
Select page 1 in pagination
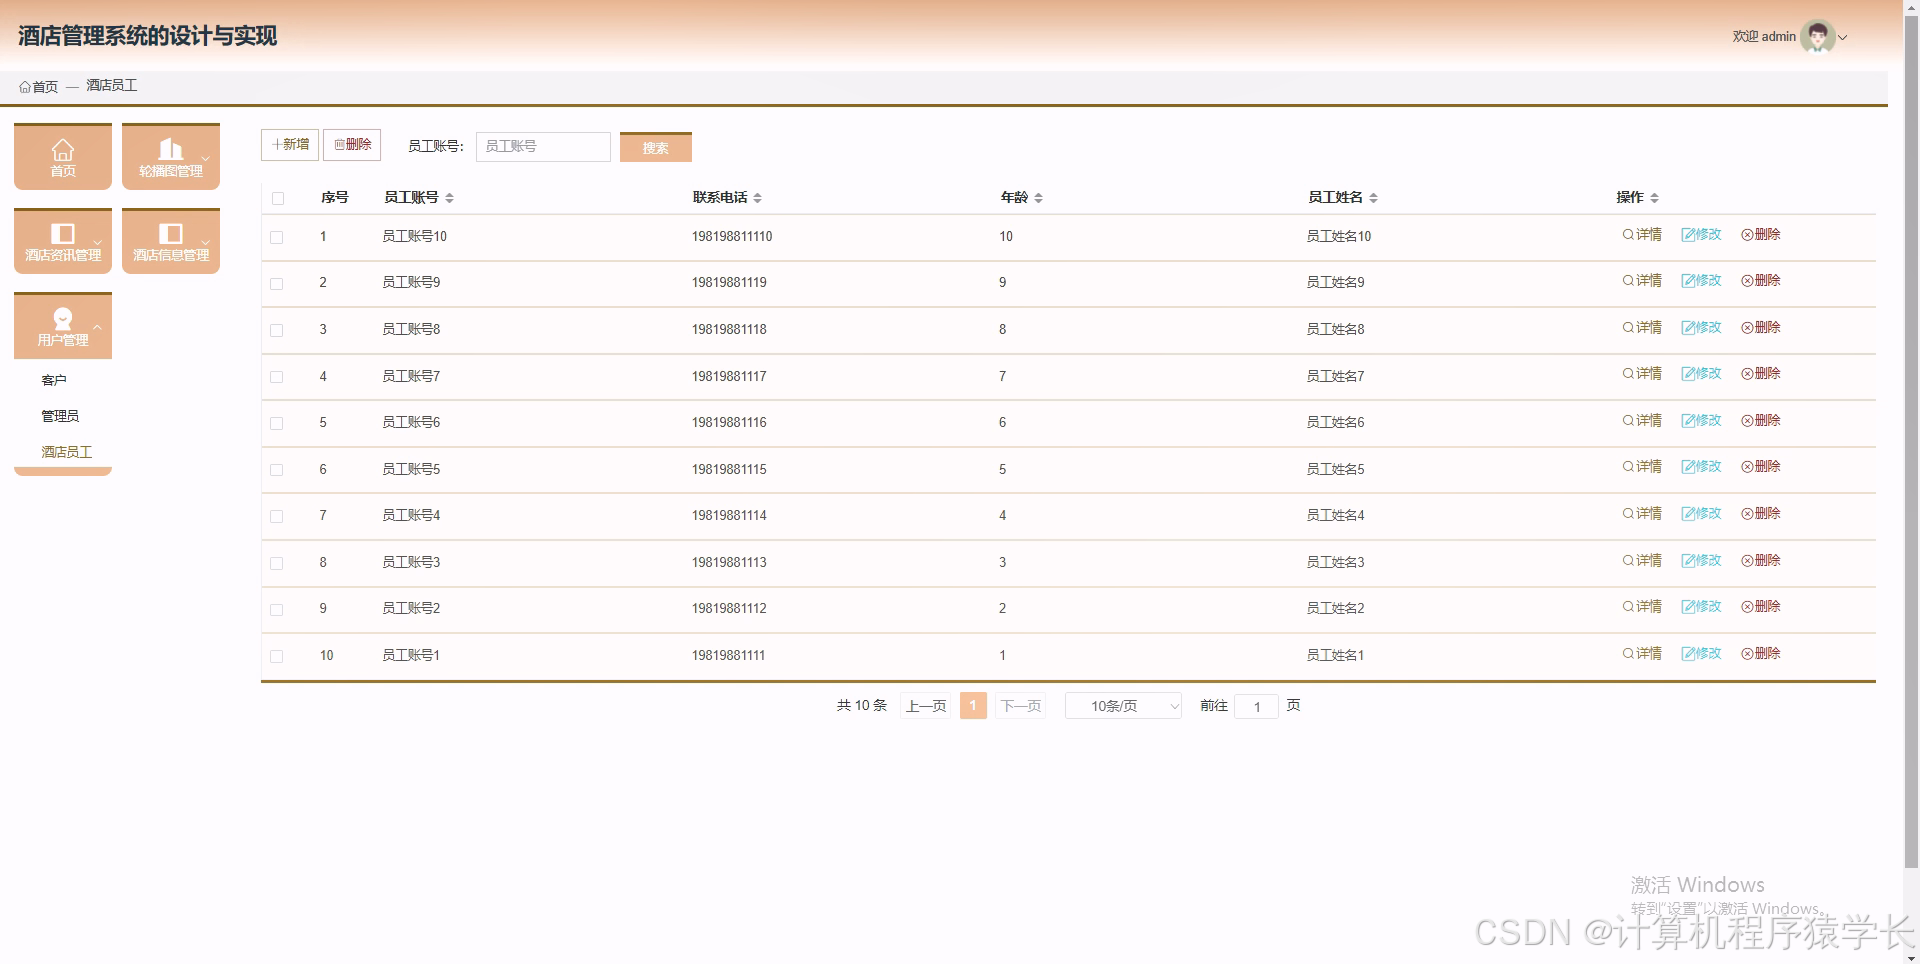coord(973,706)
